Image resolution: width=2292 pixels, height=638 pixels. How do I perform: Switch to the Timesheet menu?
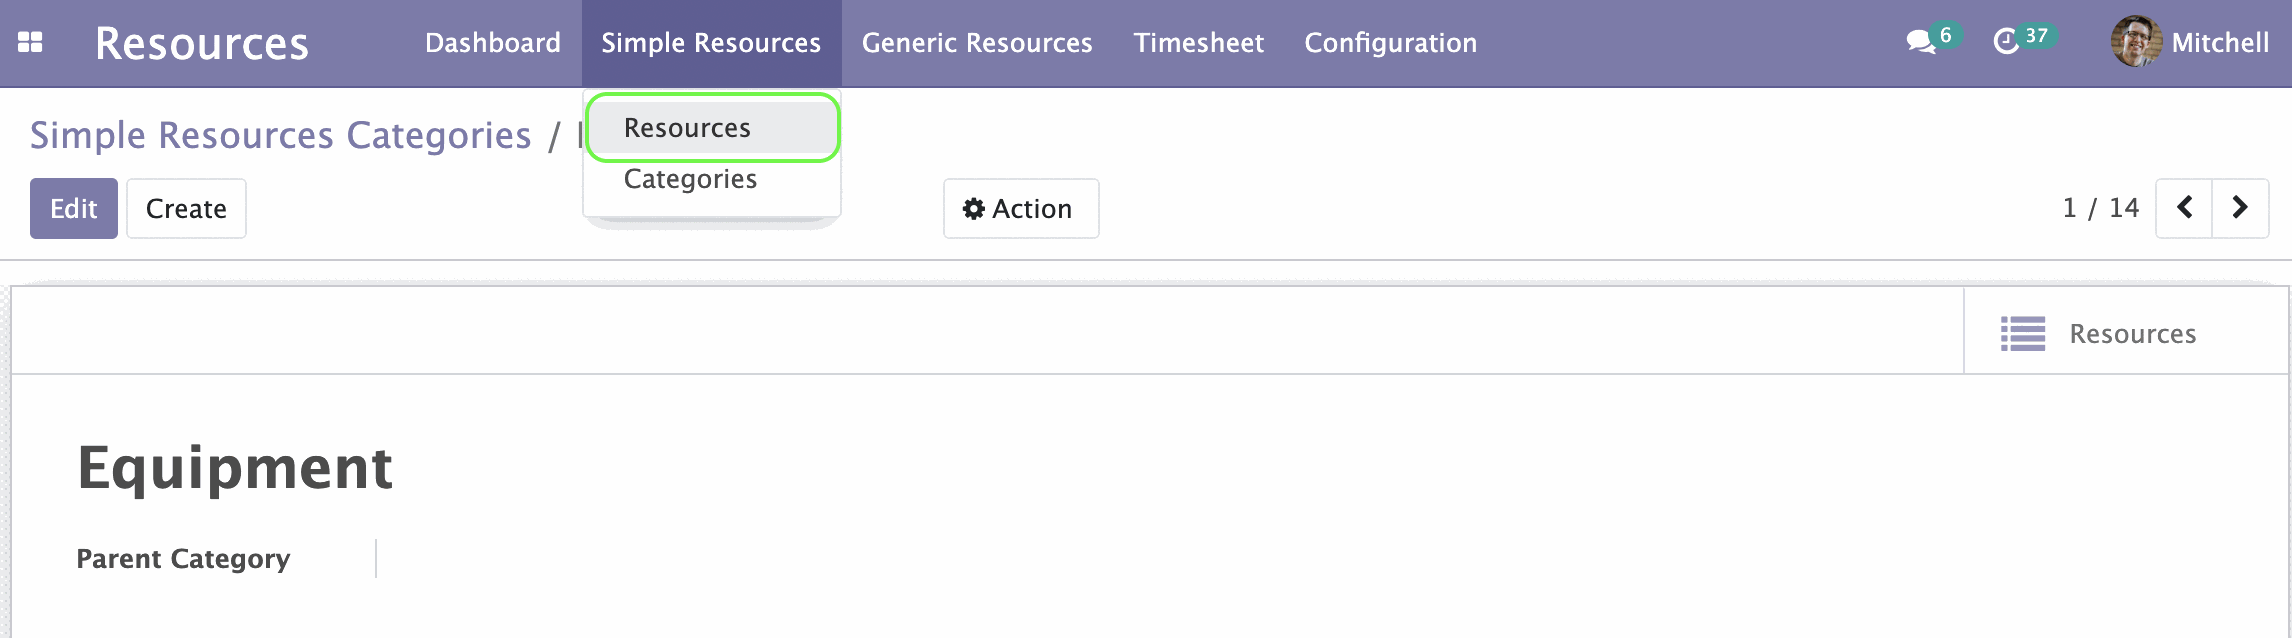1198,43
